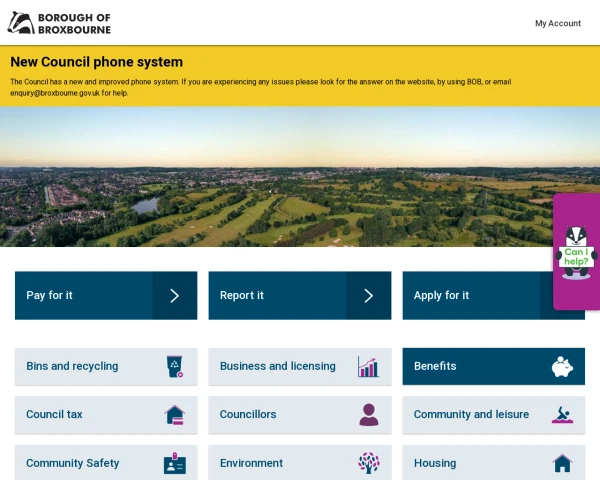Expand Pay for it with arrow chevron
600x480 pixels.
coord(174,296)
